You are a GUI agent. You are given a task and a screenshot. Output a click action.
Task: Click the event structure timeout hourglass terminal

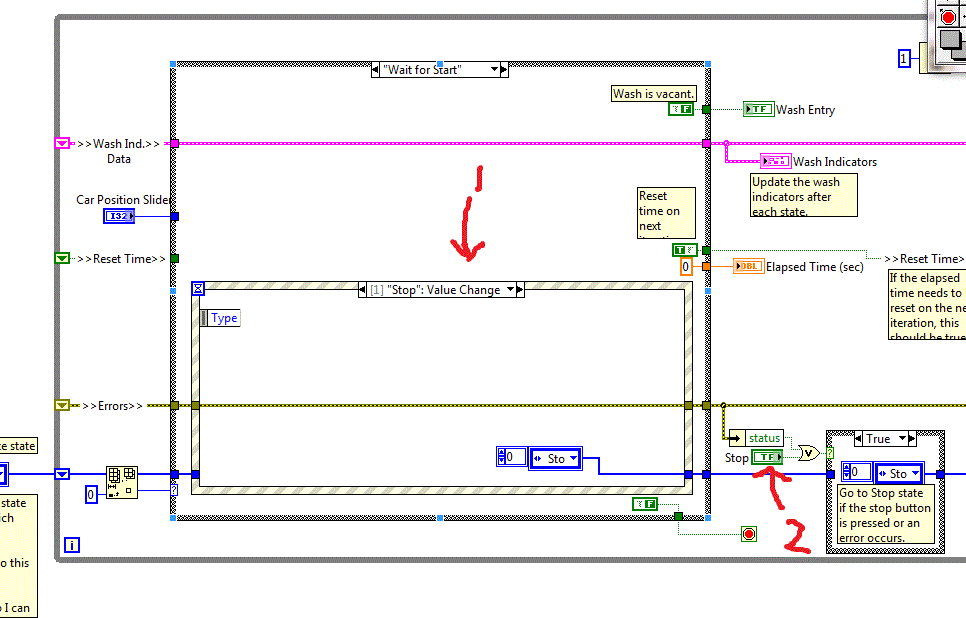click(198, 288)
